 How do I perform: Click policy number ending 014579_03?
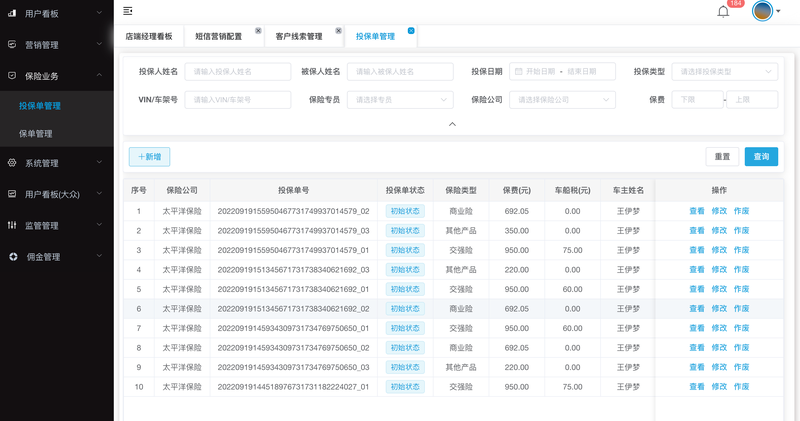[293, 231]
